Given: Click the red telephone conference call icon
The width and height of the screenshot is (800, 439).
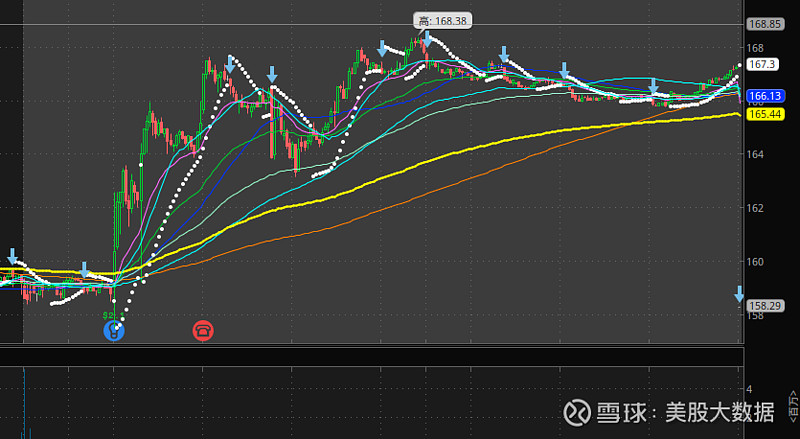Looking at the screenshot, I should [x=203, y=330].
